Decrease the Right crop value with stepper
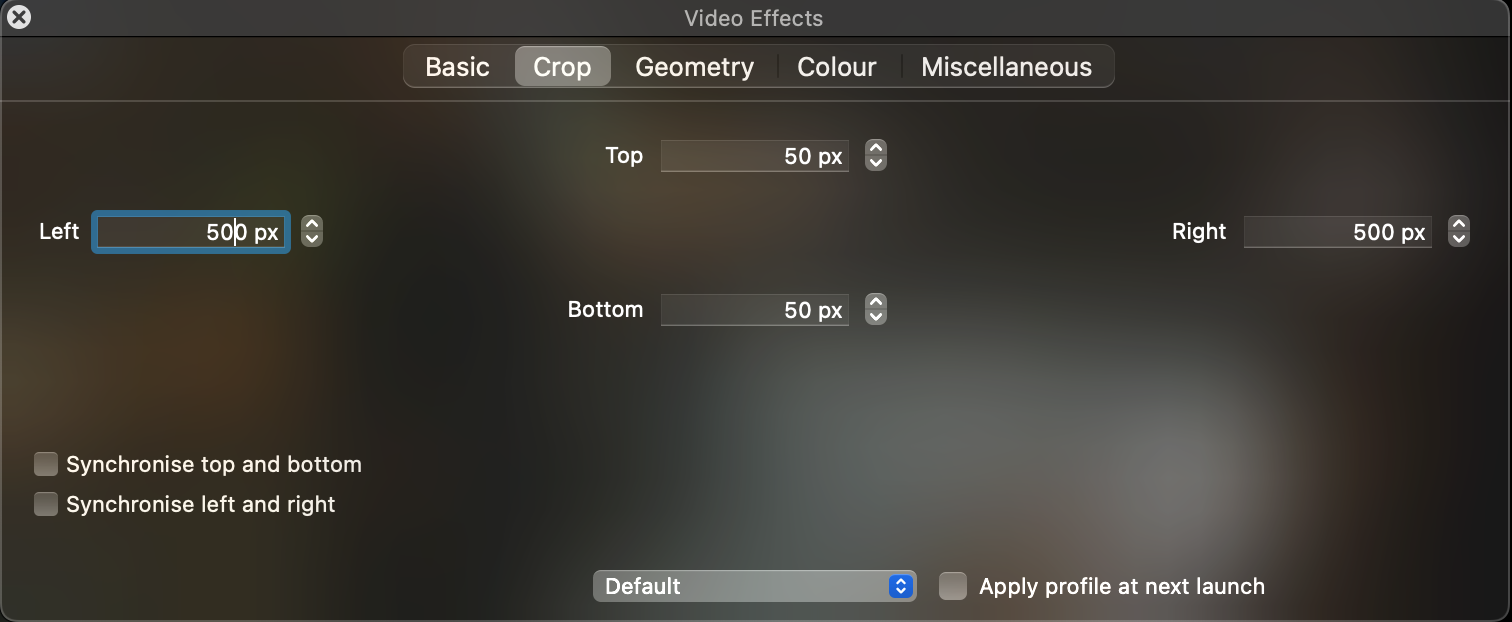 [1459, 239]
